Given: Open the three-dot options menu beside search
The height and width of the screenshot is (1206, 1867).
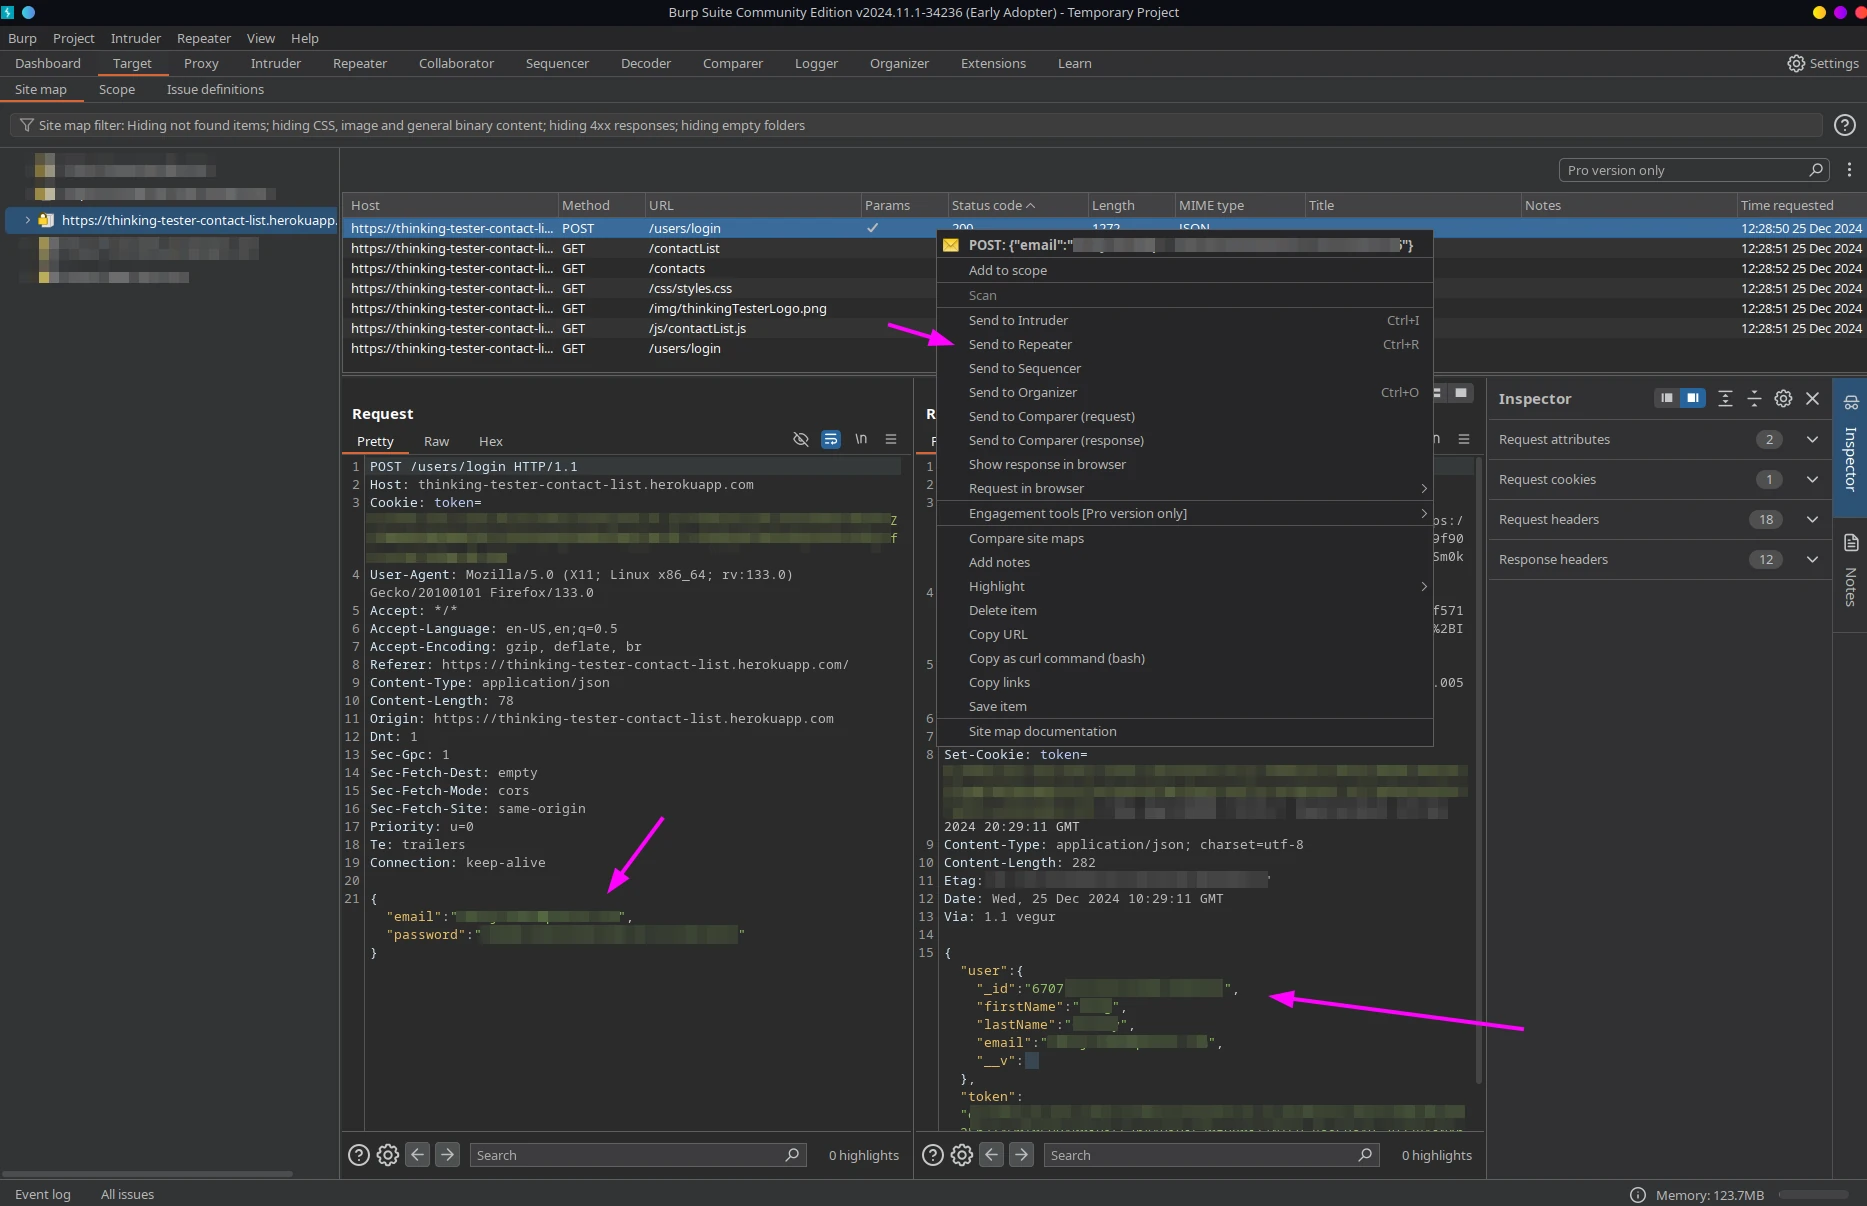Looking at the screenshot, I should click(1849, 170).
